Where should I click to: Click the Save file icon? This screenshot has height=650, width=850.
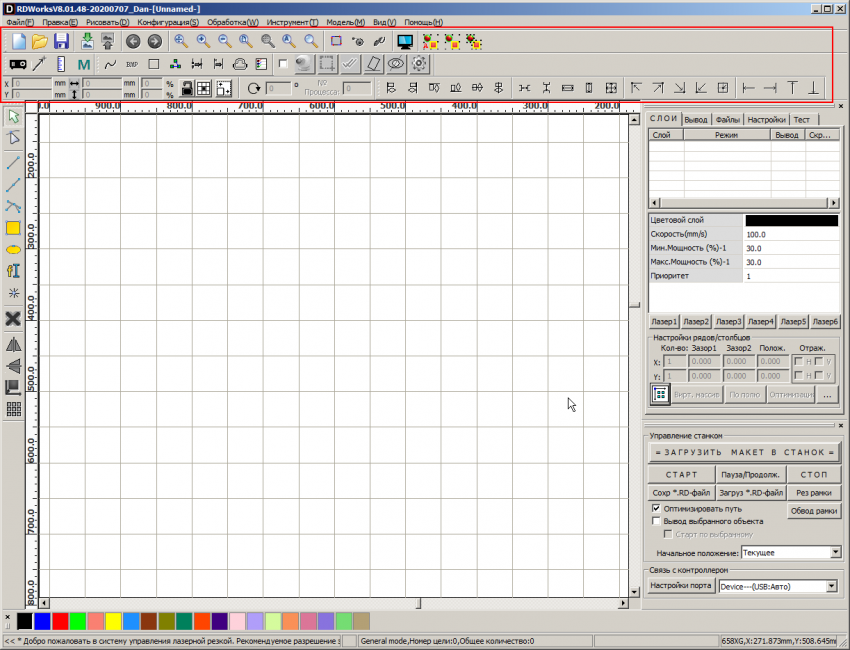click(62, 41)
